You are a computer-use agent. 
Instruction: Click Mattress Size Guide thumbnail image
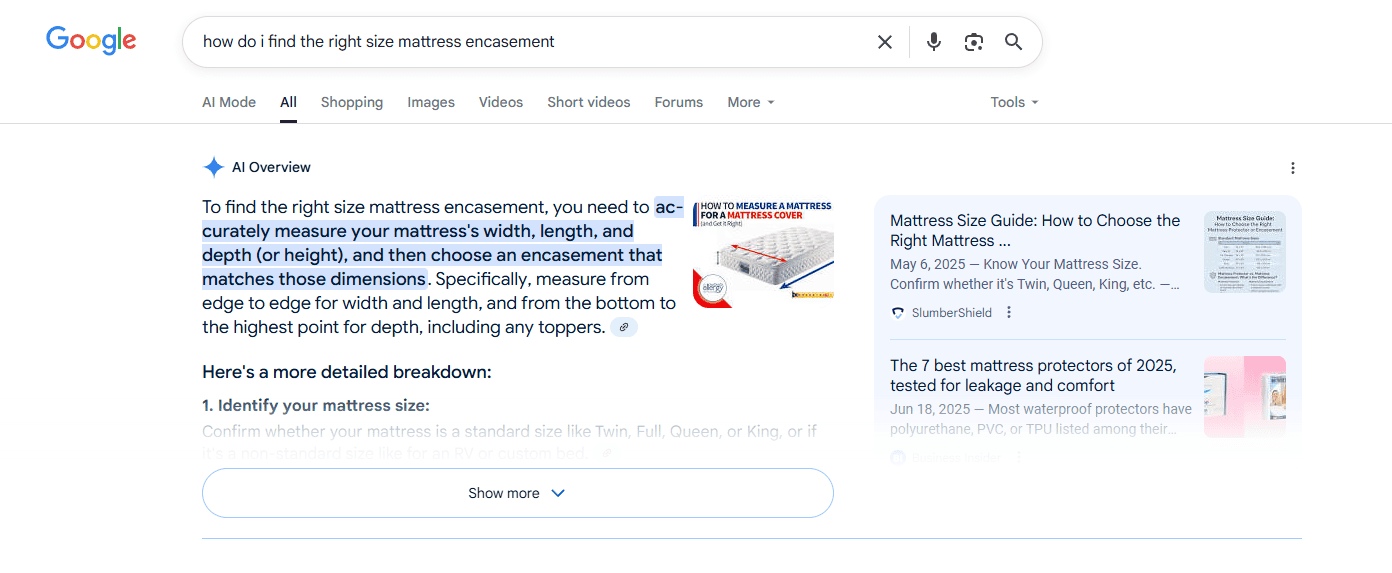[1245, 251]
